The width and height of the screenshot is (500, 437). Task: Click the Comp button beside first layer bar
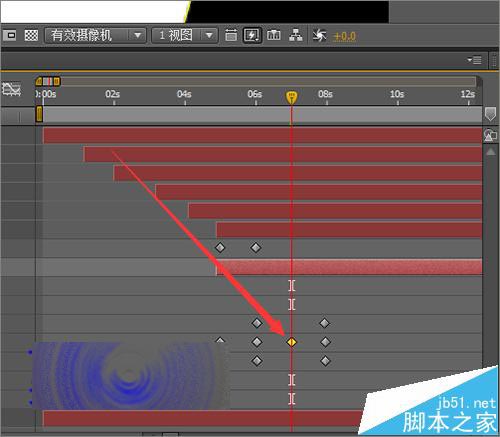(490, 135)
